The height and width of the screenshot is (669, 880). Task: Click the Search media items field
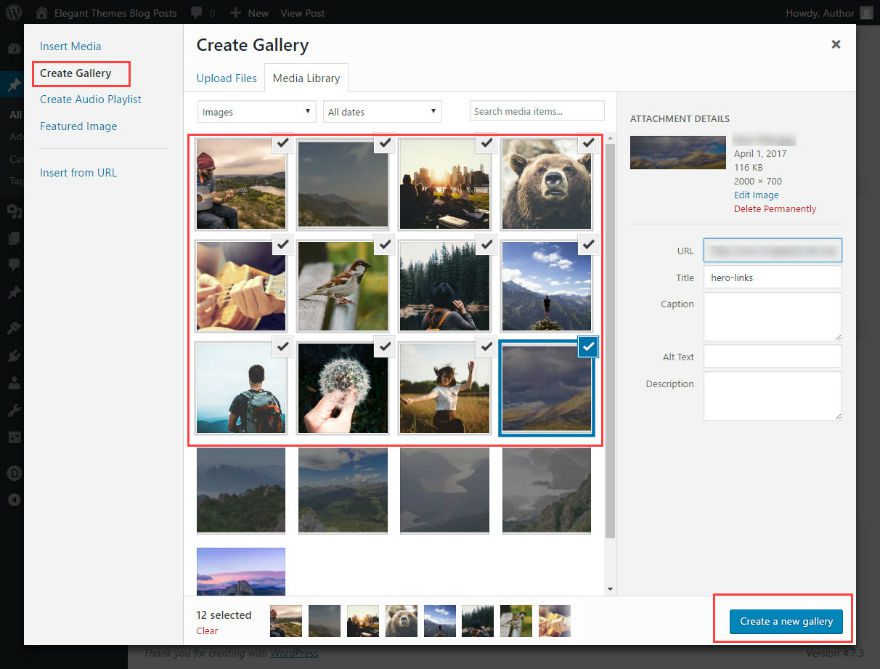click(537, 111)
